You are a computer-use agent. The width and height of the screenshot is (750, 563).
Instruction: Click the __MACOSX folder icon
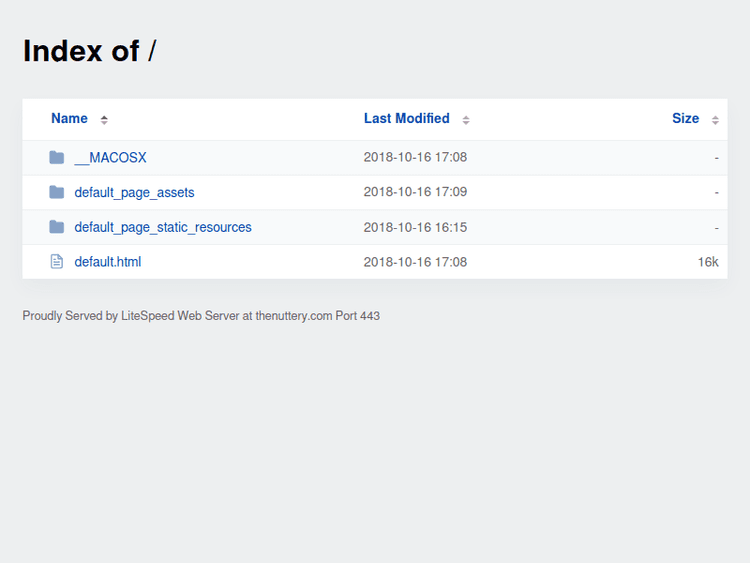tap(57, 158)
